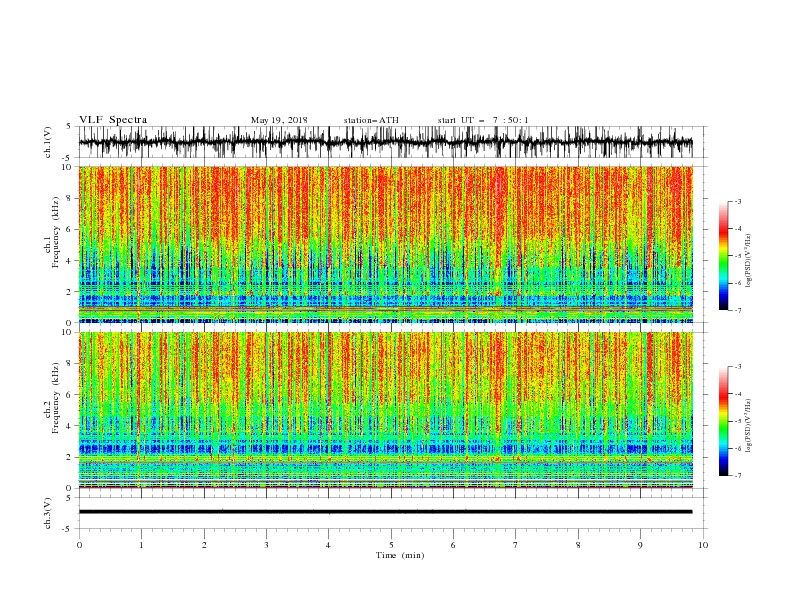Click time axis tick label "7"
Screen dimensions: 792x612
[x=516, y=545]
